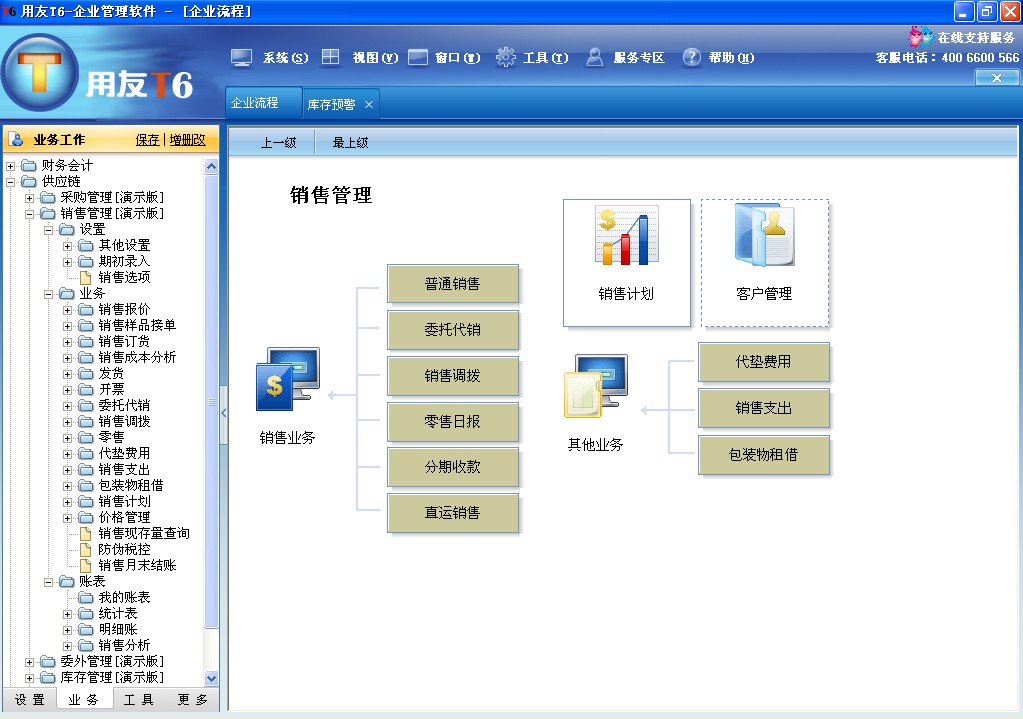Click the 系统 monitor icon
This screenshot has height=719, width=1023.
click(241, 58)
